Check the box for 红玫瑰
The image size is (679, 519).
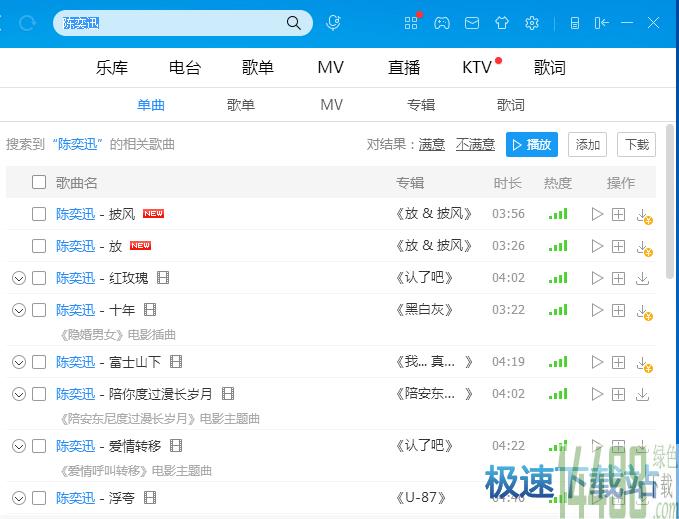(x=39, y=278)
